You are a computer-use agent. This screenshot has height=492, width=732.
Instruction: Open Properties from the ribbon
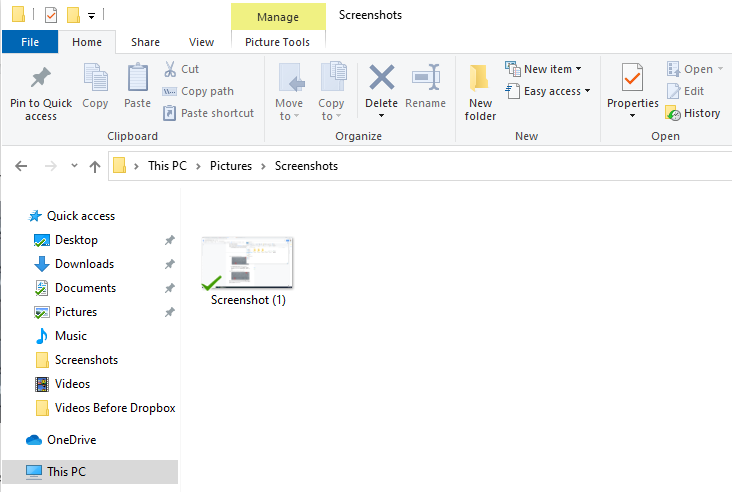point(632,91)
